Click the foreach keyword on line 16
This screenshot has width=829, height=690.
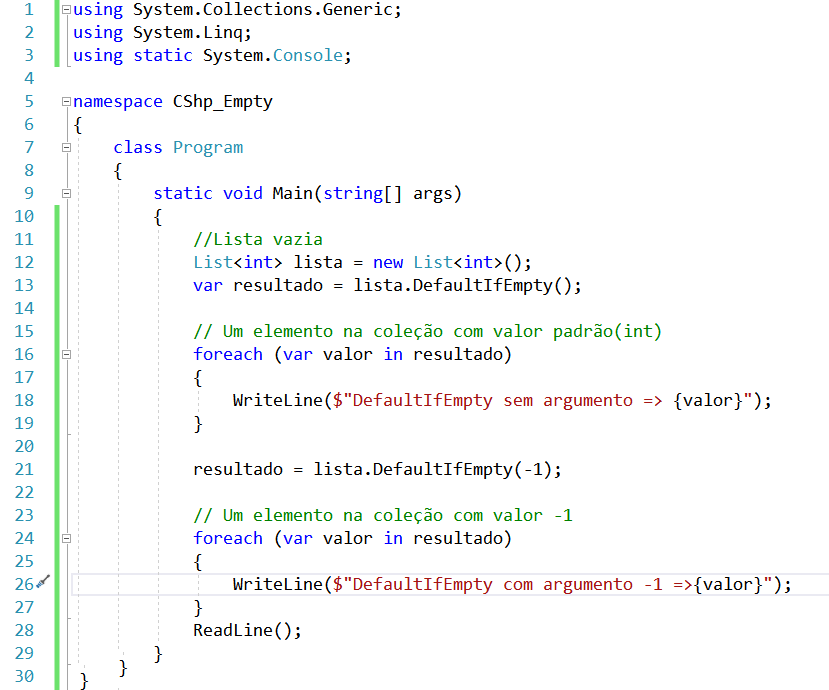228,354
